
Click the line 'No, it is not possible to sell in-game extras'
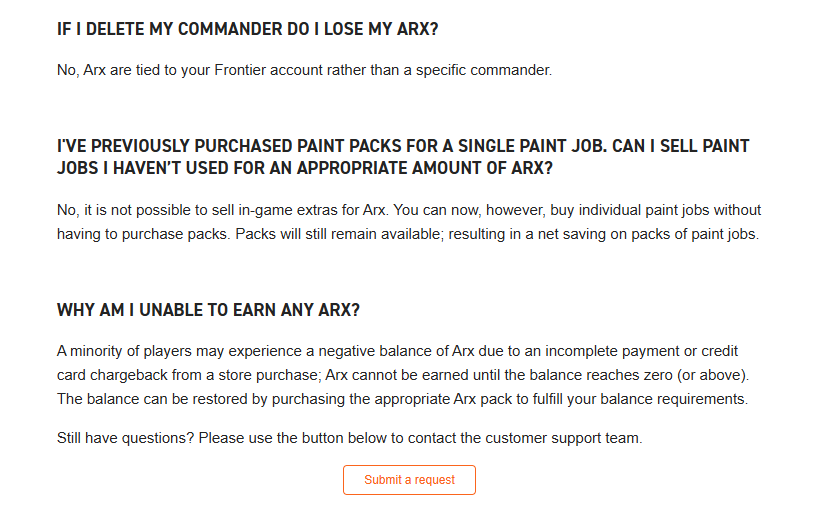tap(409, 210)
